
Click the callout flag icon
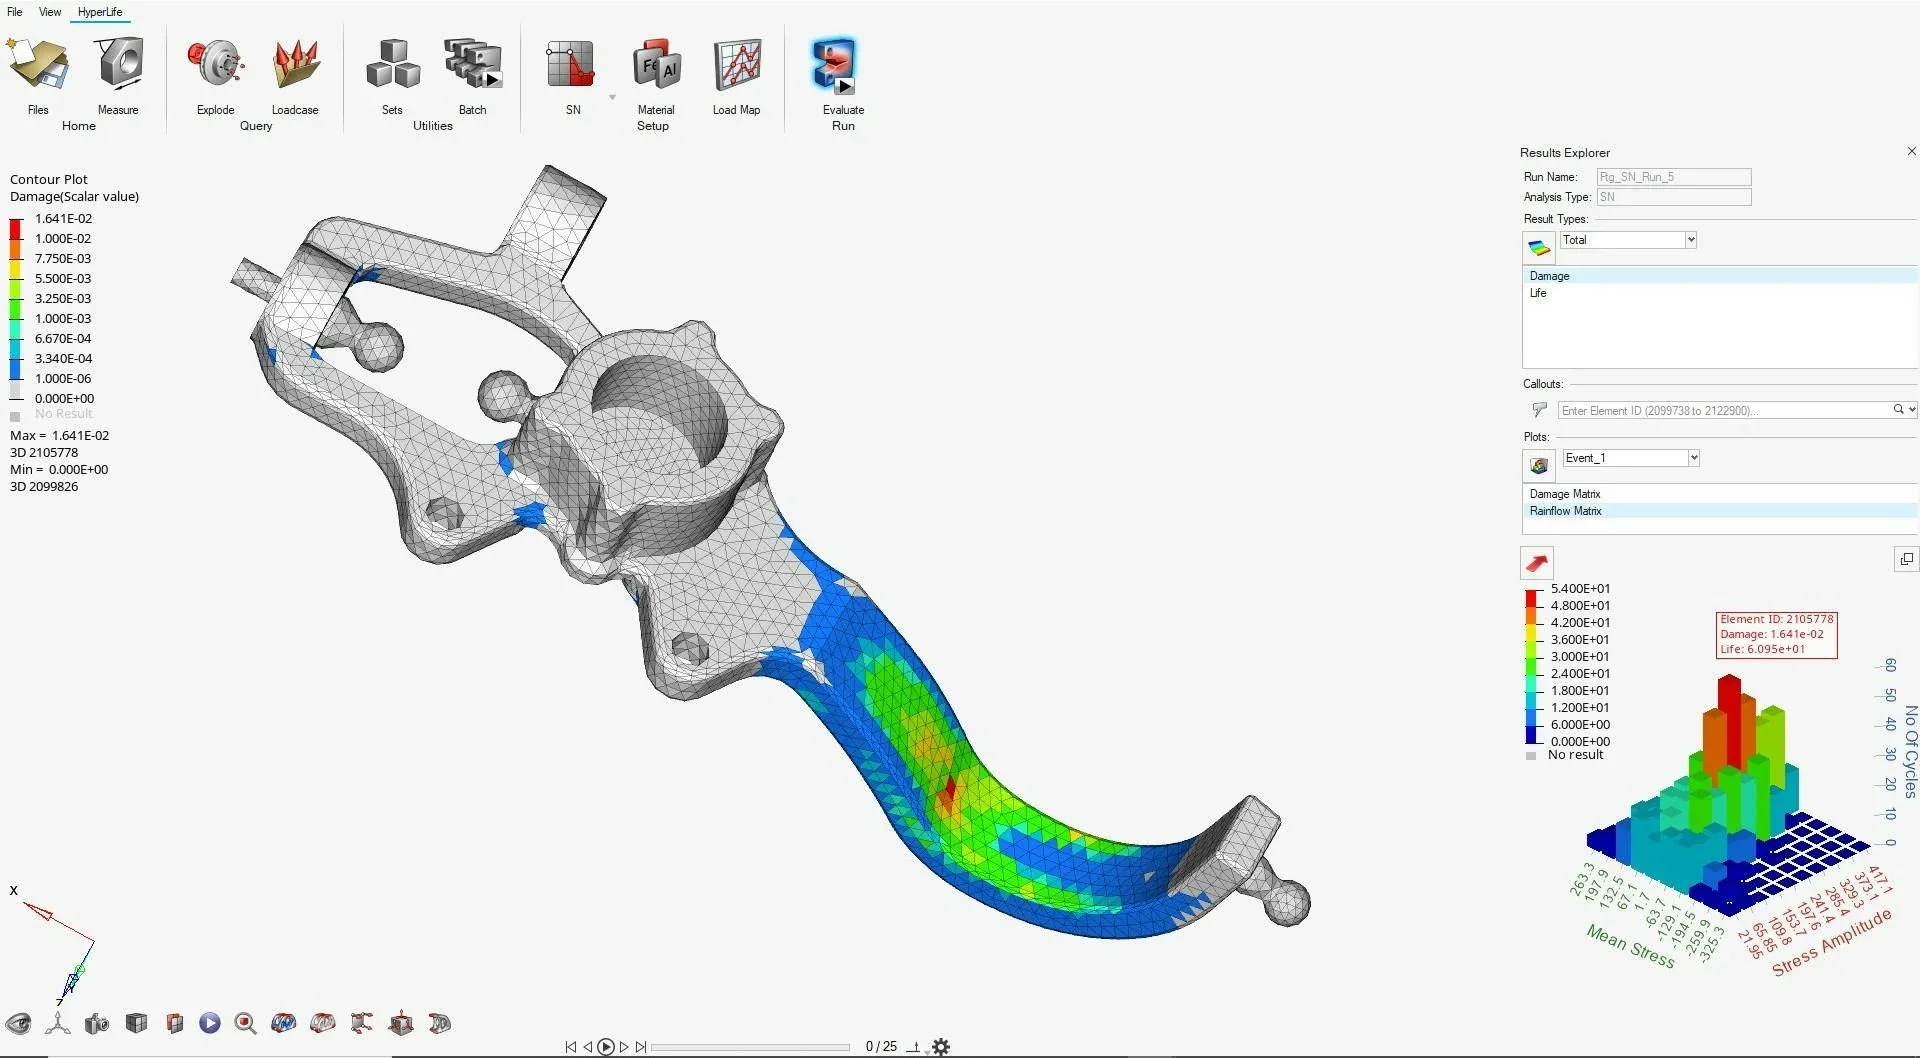[1539, 410]
